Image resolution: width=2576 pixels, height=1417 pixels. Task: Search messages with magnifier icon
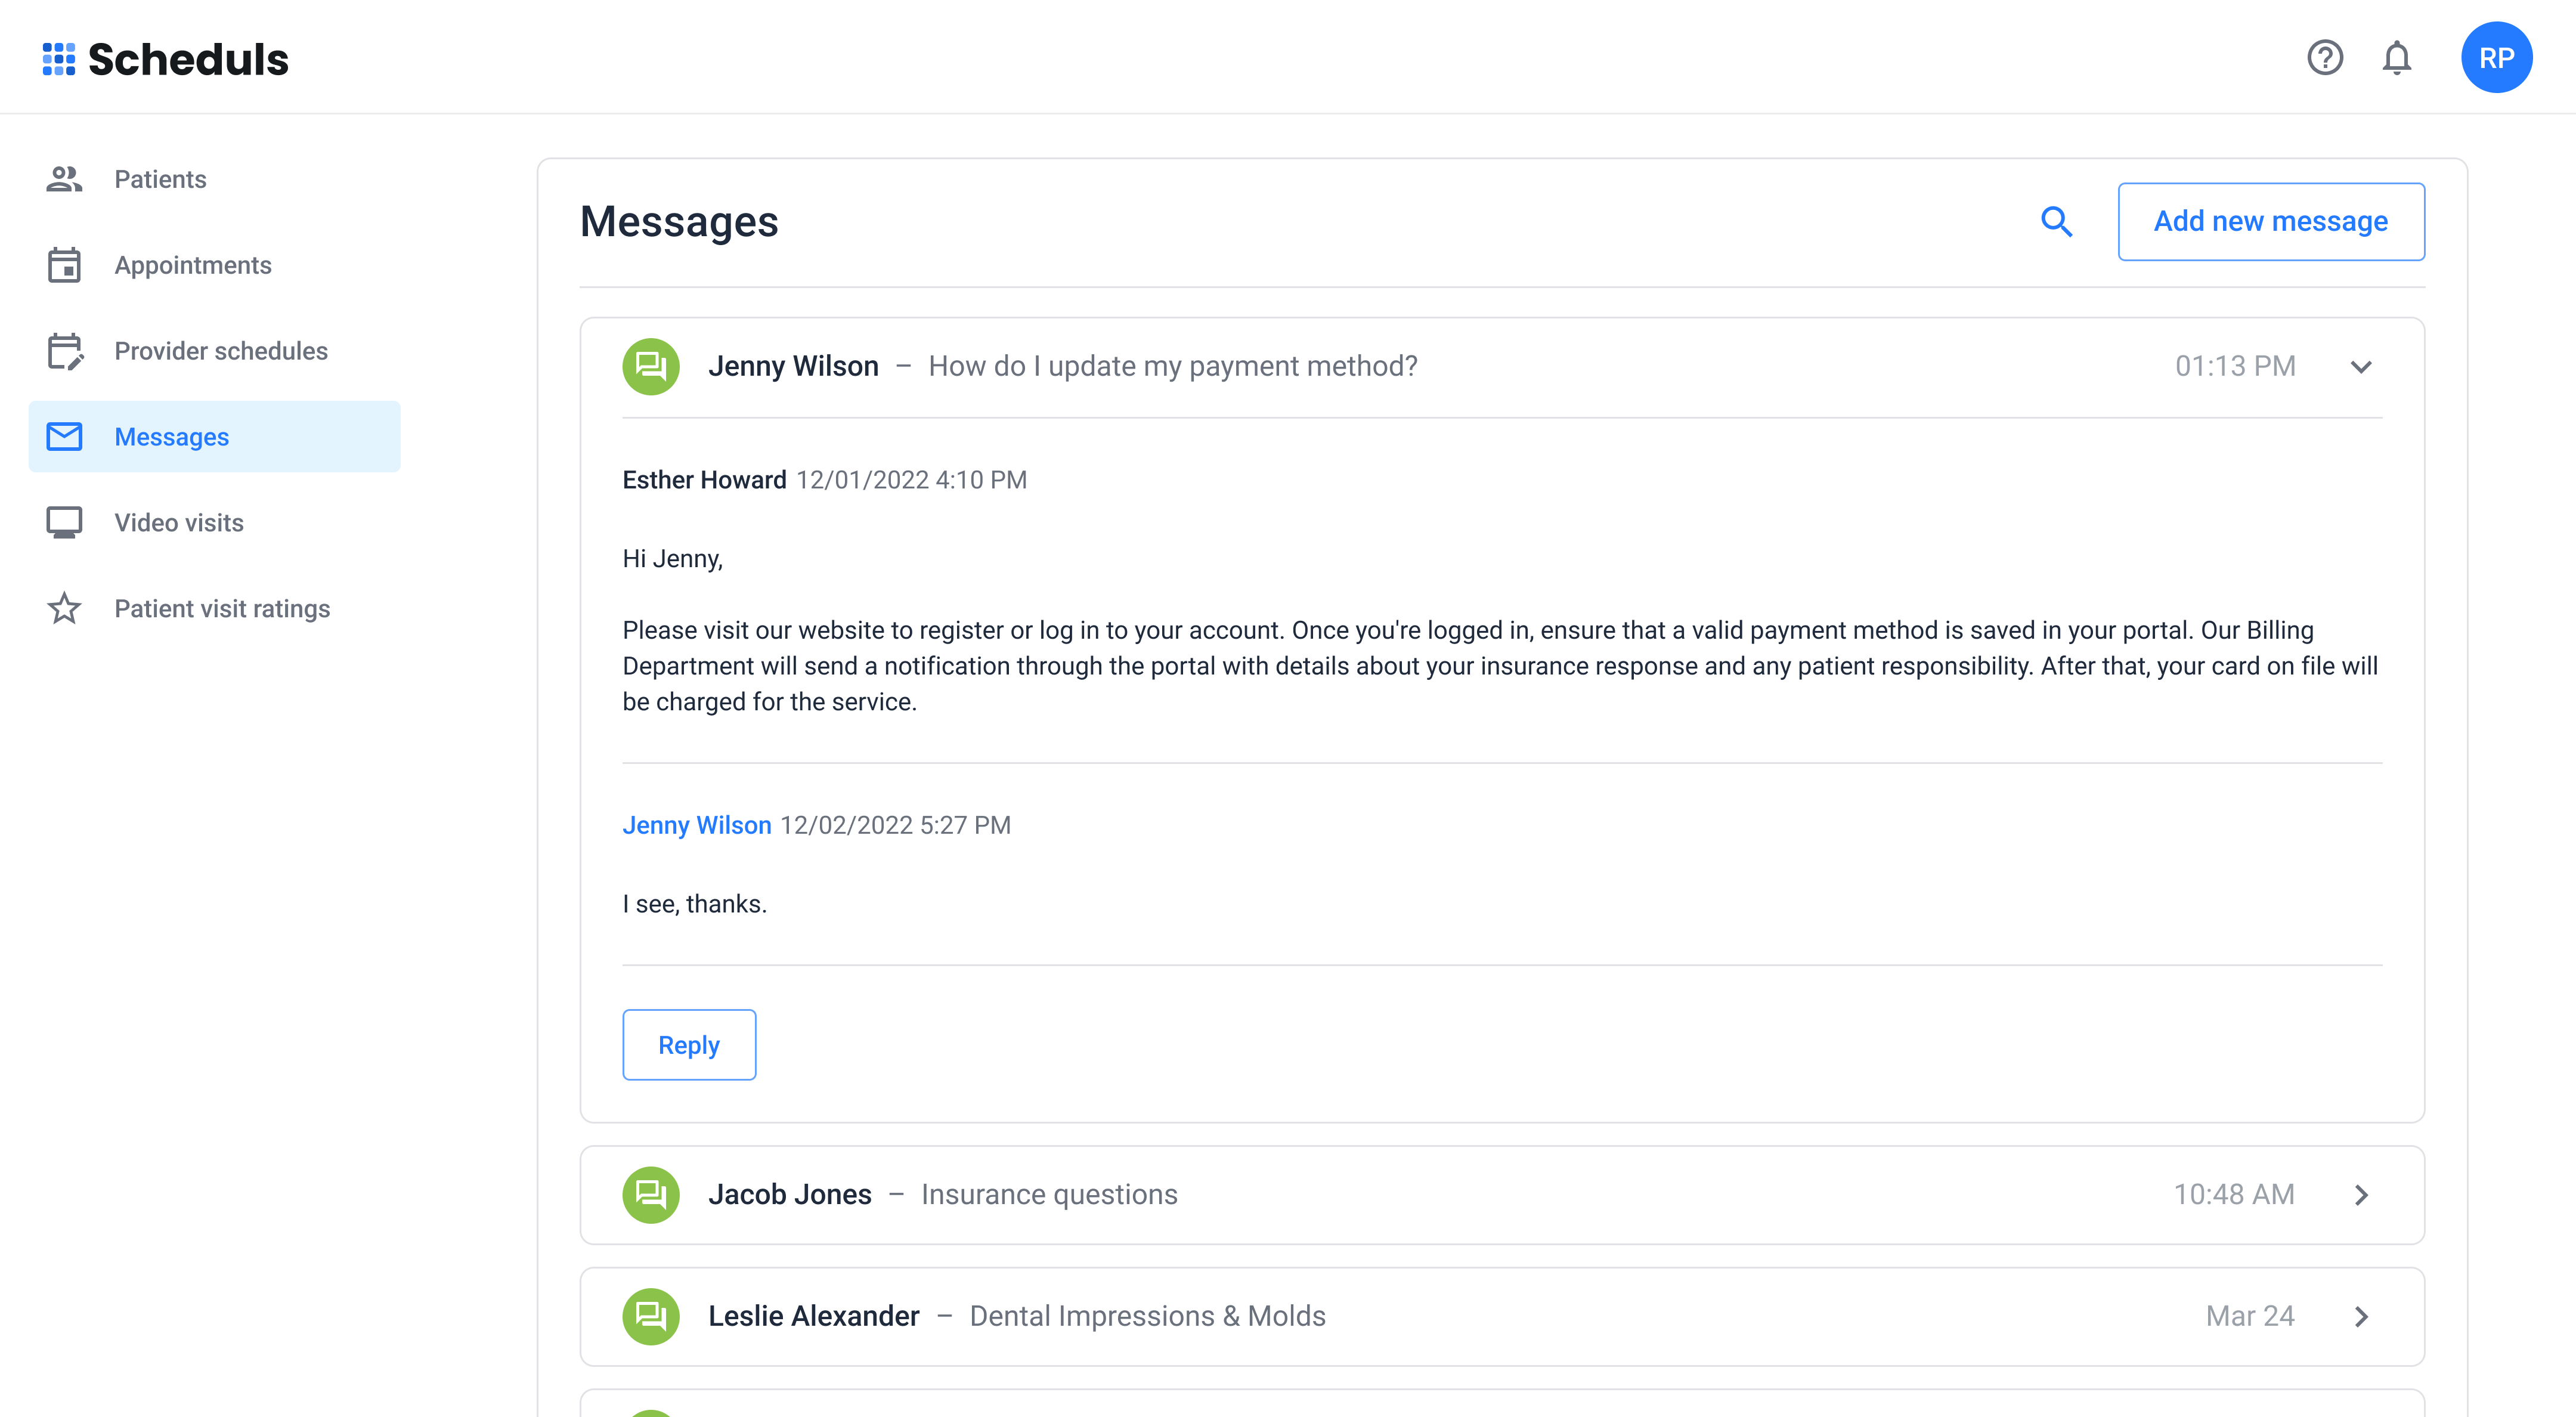tap(2056, 222)
